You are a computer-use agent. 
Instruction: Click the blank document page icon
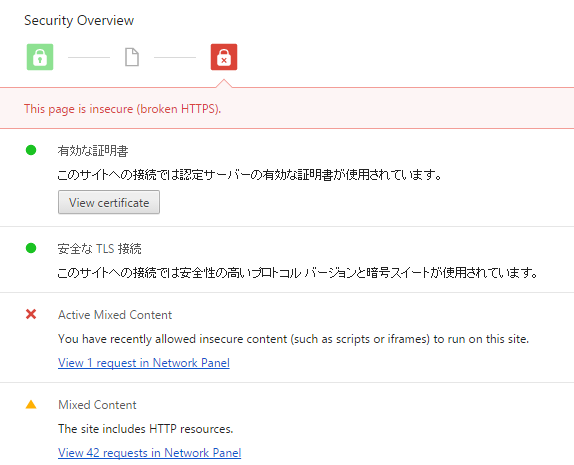(132, 57)
